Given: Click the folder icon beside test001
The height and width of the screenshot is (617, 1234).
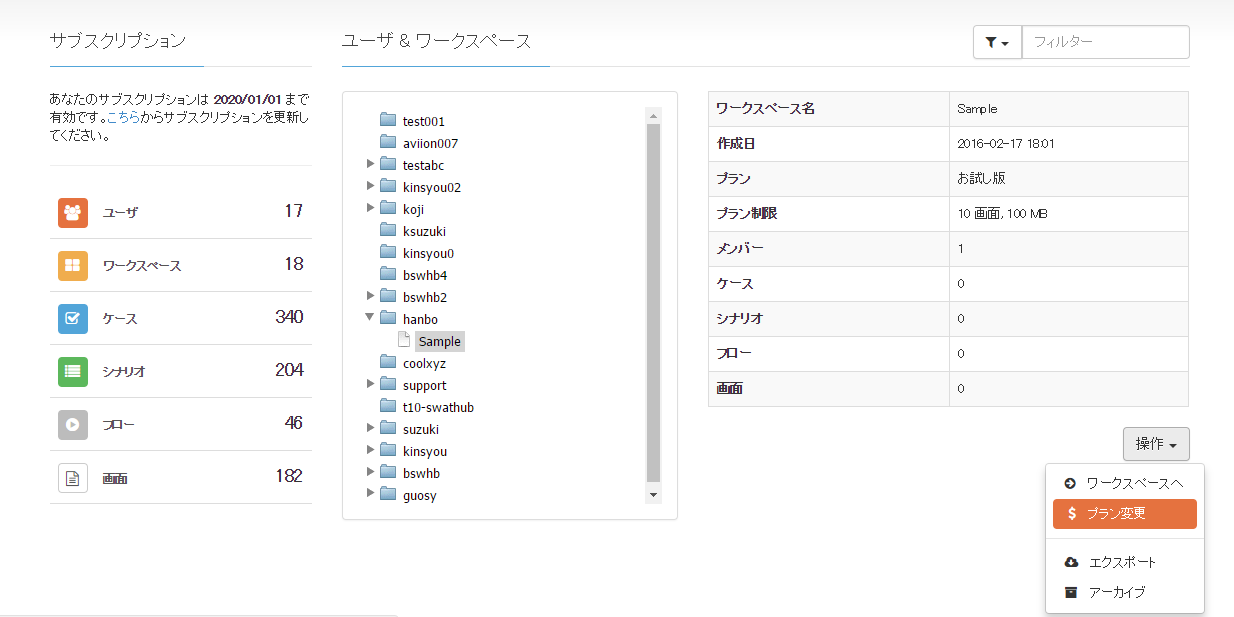Looking at the screenshot, I should point(388,120).
